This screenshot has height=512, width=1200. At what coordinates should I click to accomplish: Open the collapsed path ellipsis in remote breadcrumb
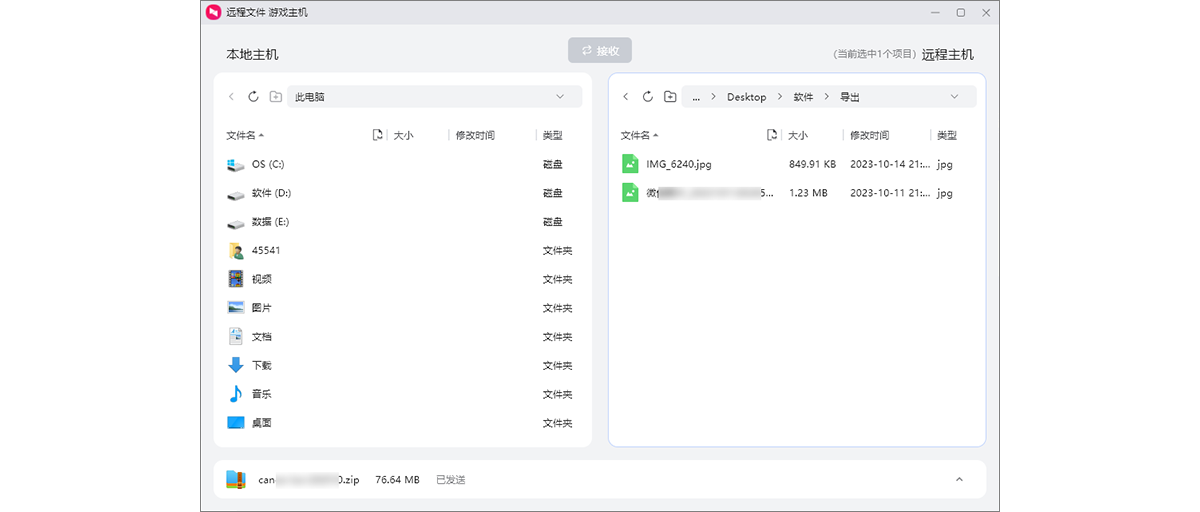coord(696,97)
